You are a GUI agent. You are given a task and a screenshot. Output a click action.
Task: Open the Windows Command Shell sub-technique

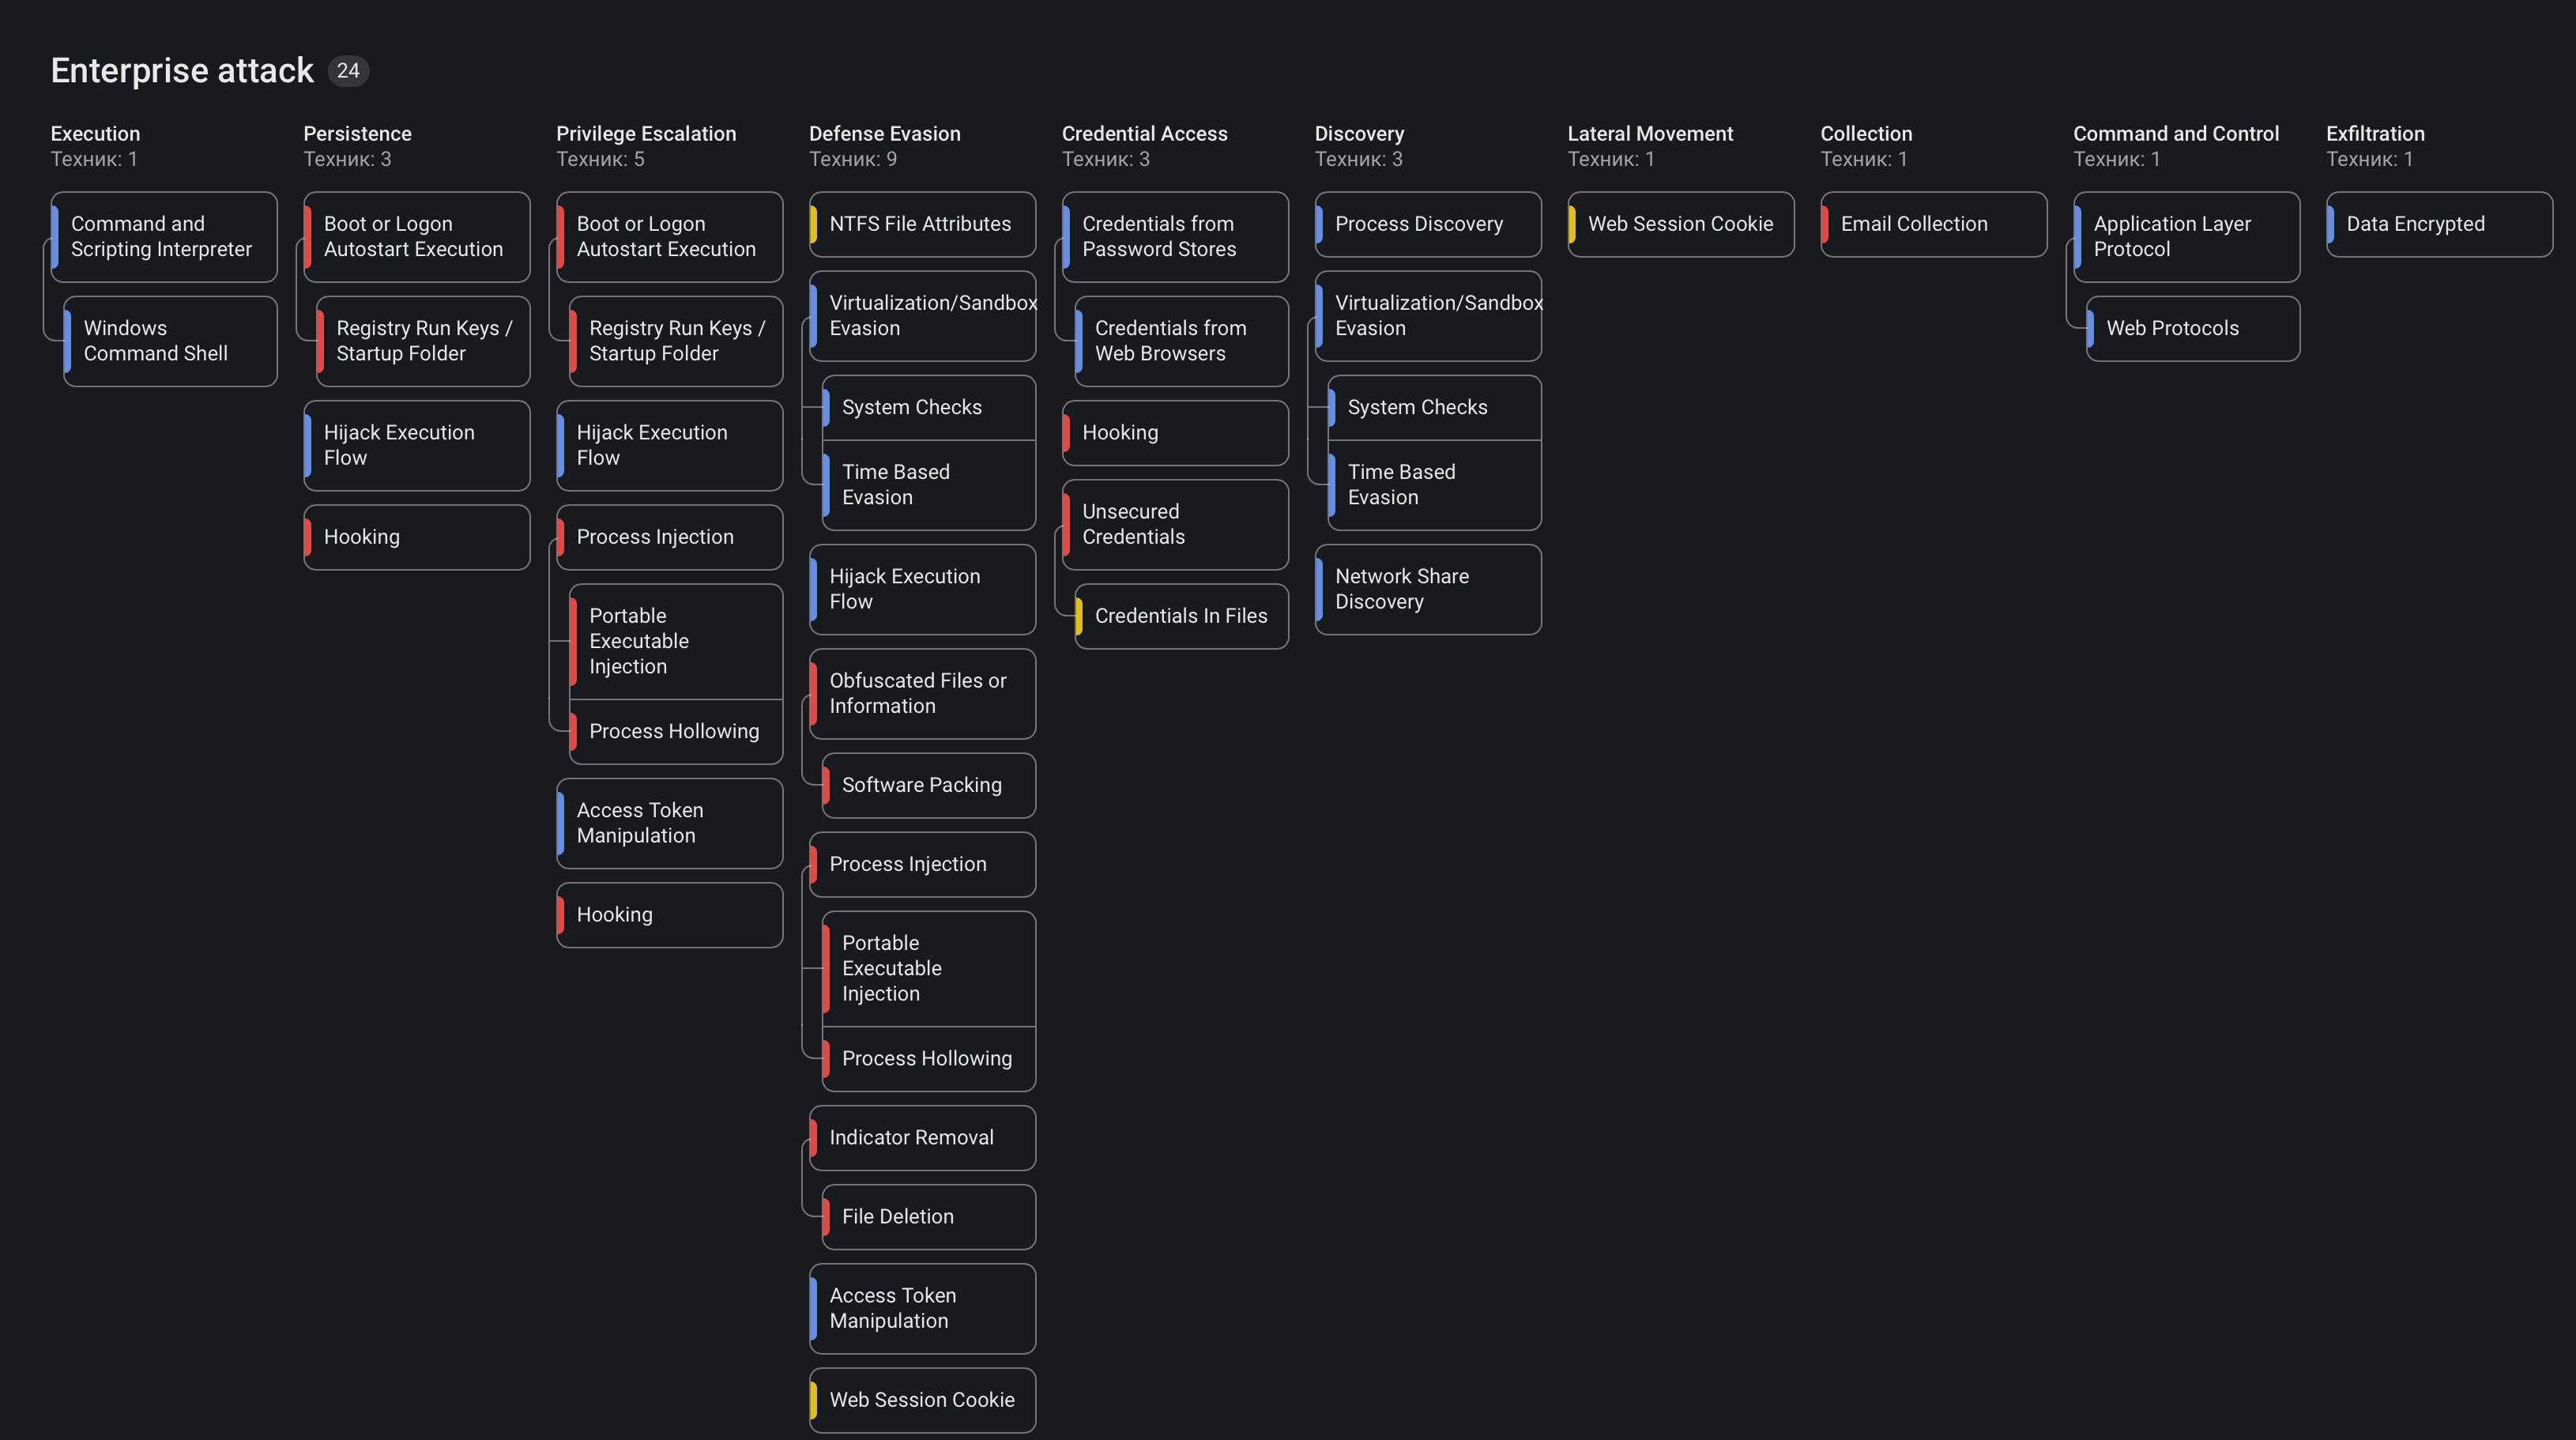pos(169,341)
